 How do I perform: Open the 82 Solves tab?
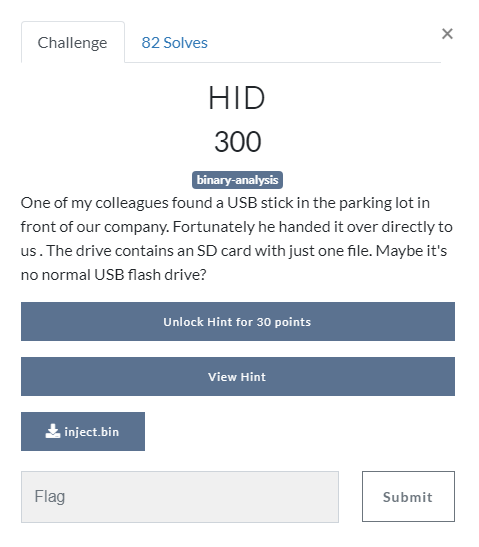174,43
